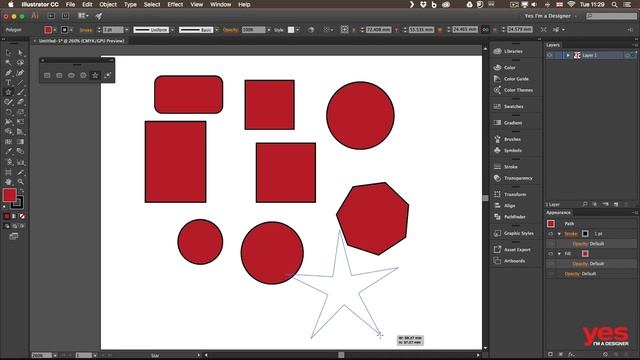Viewport: 640px width, 360px height.
Task: Swap fill and stroke colors
Action: pos(21,191)
